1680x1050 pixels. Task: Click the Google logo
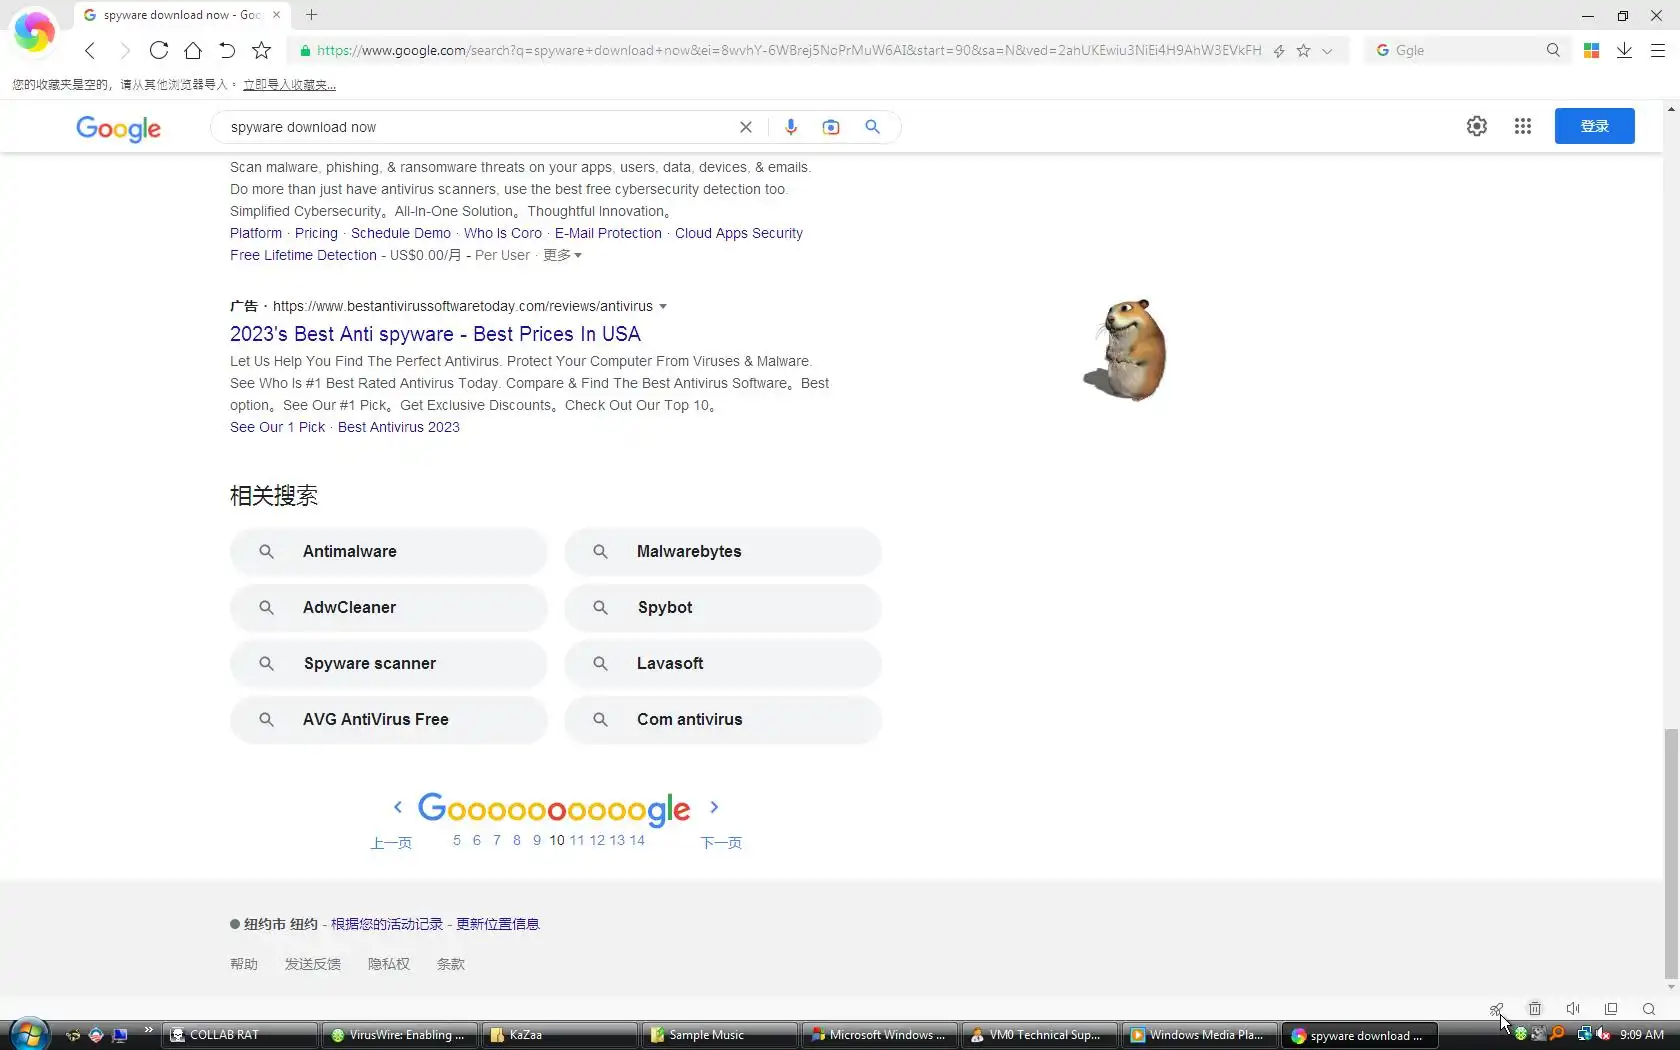pos(118,128)
